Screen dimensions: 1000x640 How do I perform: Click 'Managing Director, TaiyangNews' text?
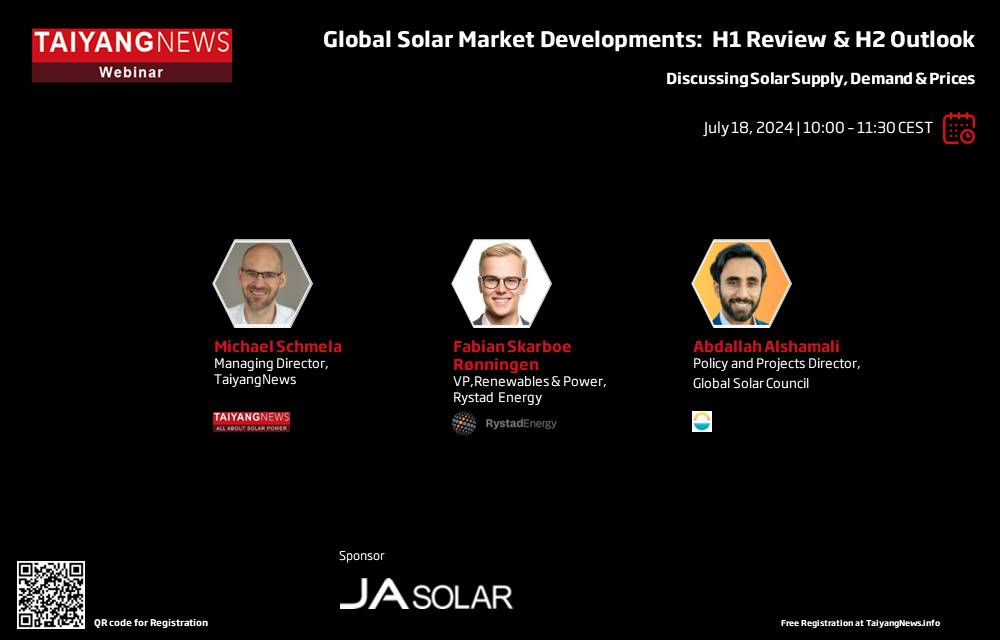tap(271, 371)
